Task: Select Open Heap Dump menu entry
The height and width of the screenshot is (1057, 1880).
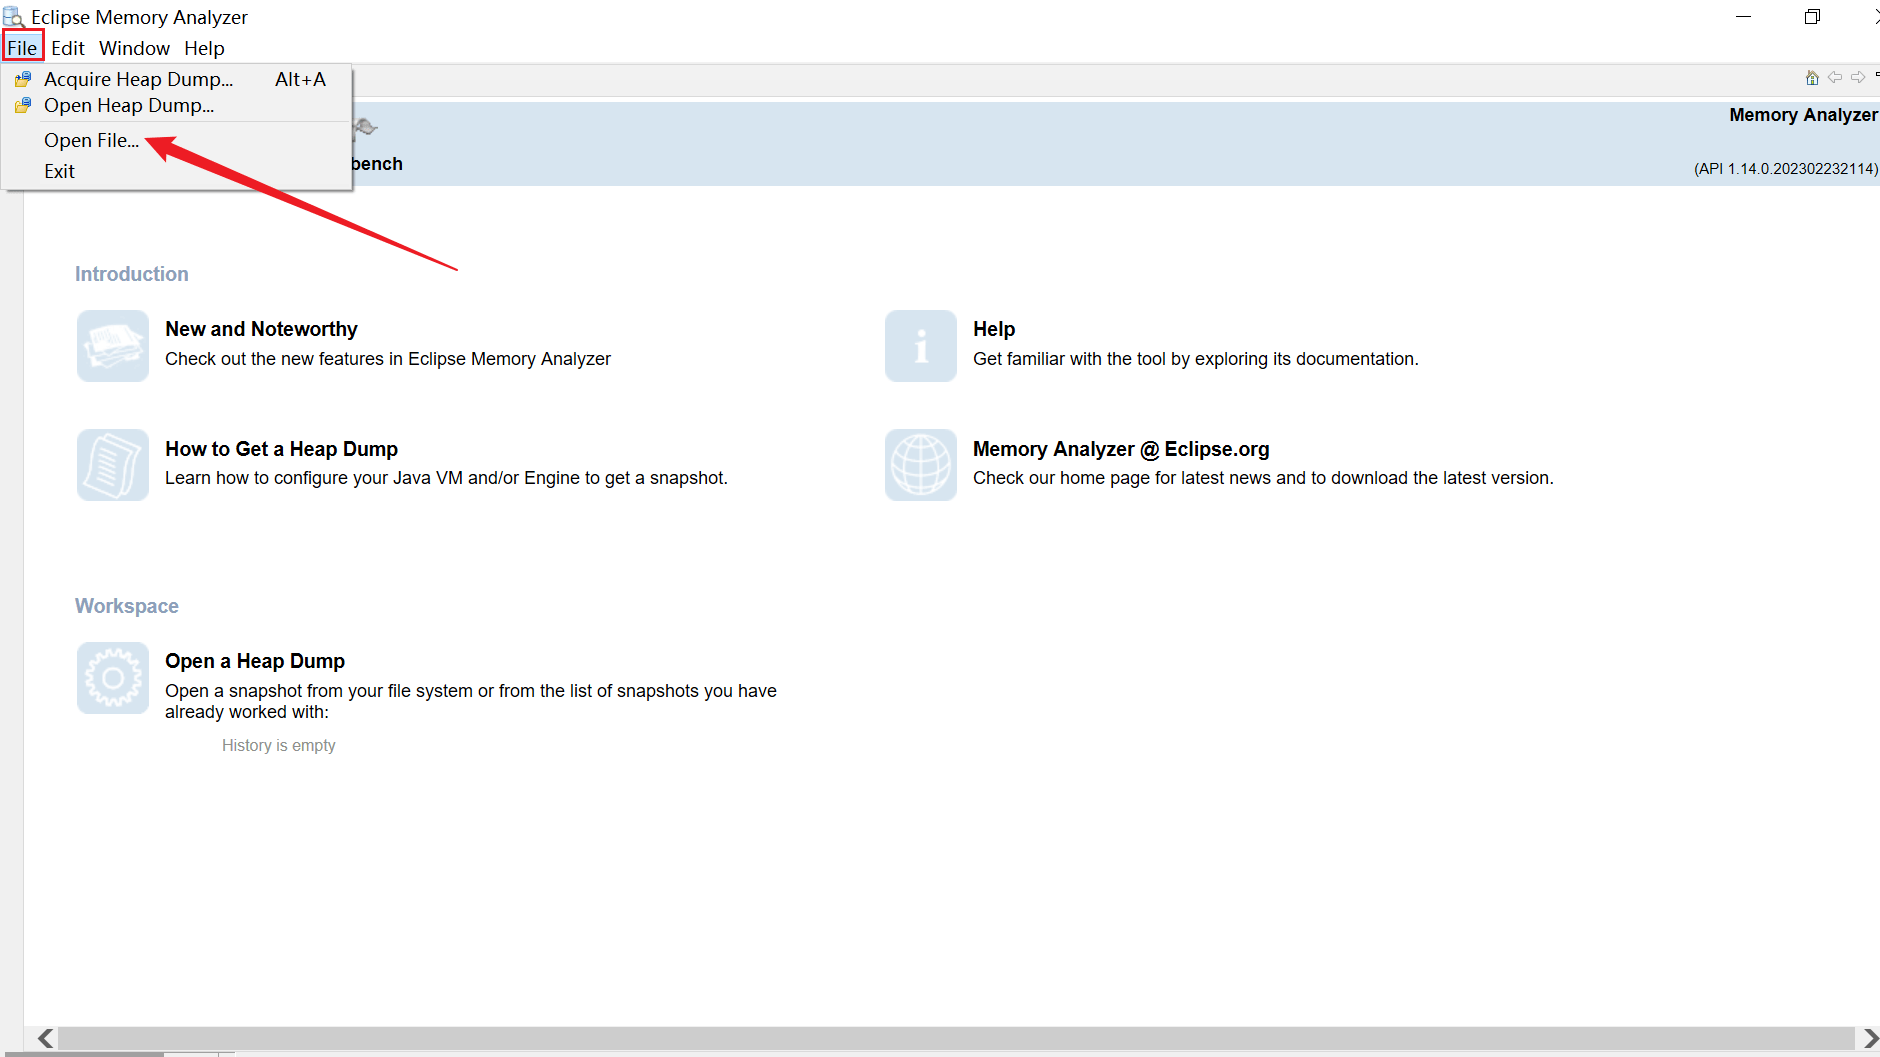Action: click(x=128, y=106)
